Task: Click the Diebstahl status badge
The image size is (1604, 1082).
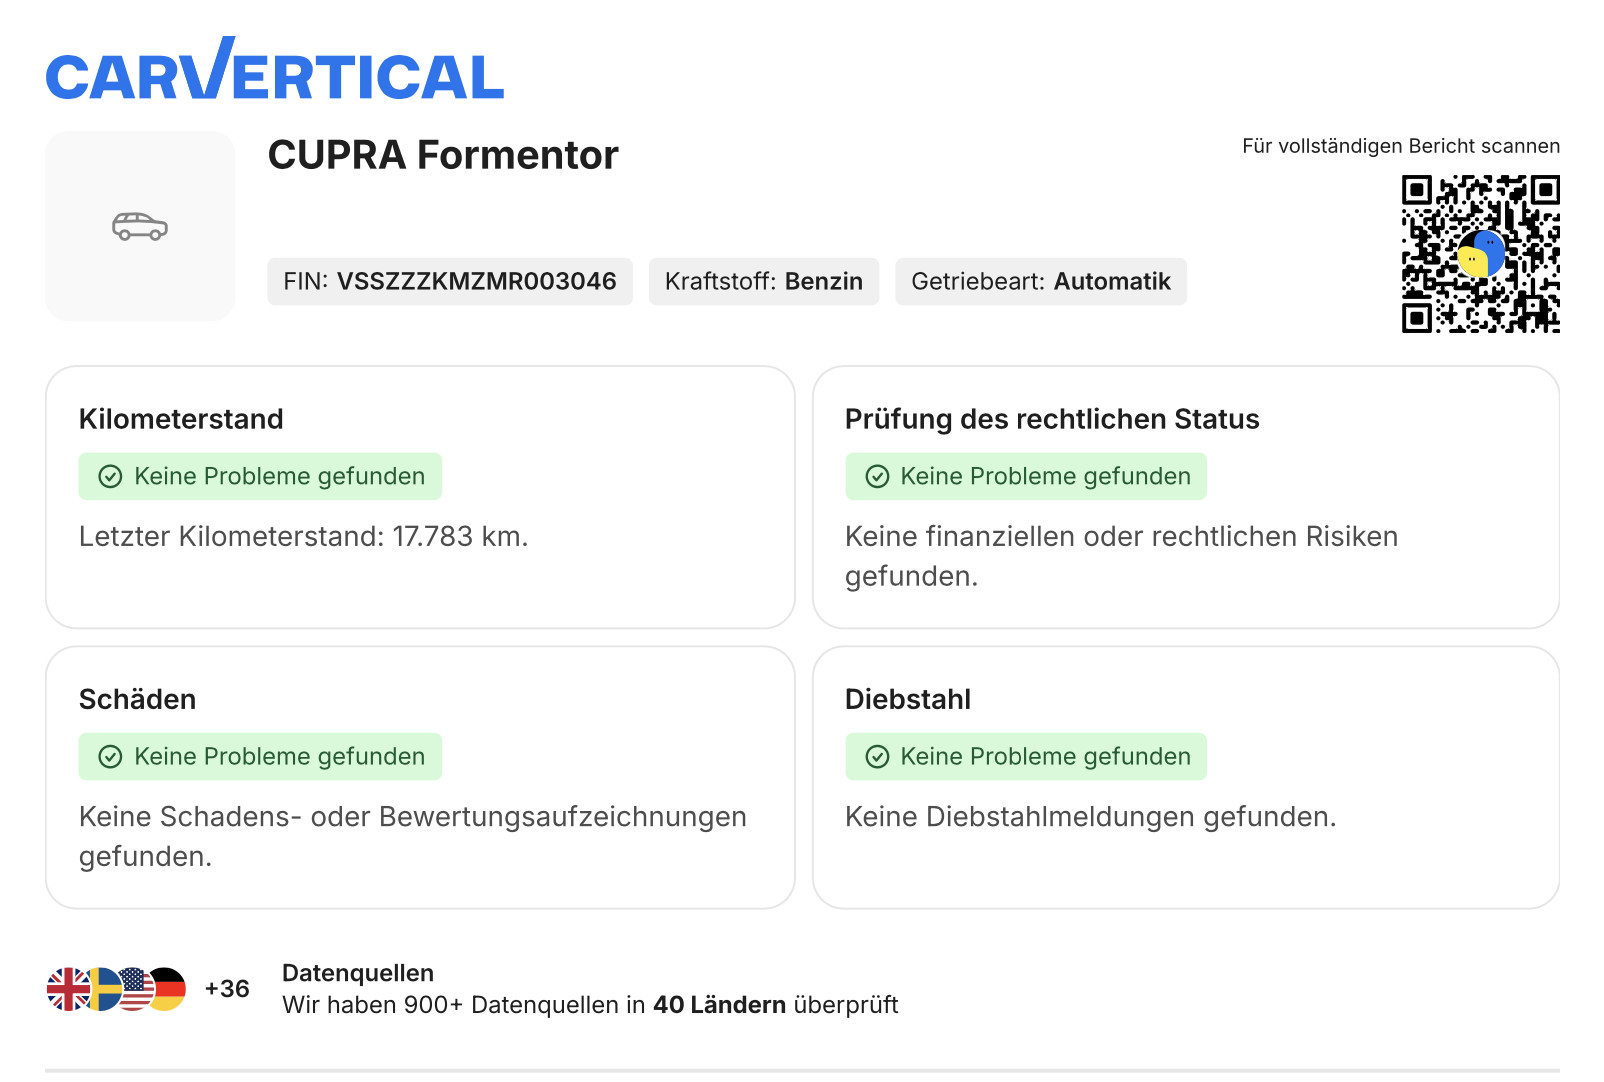Action: [1026, 757]
